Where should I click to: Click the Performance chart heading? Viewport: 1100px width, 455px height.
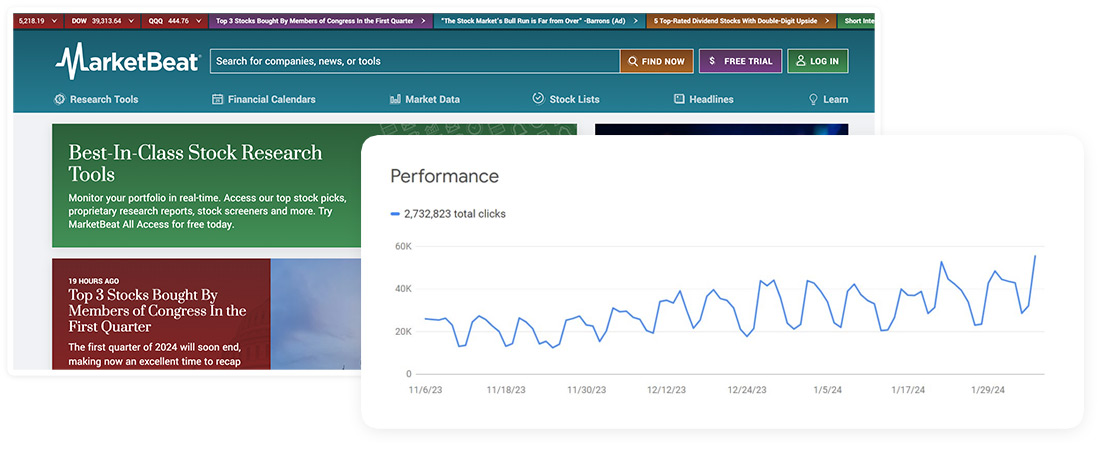(444, 176)
